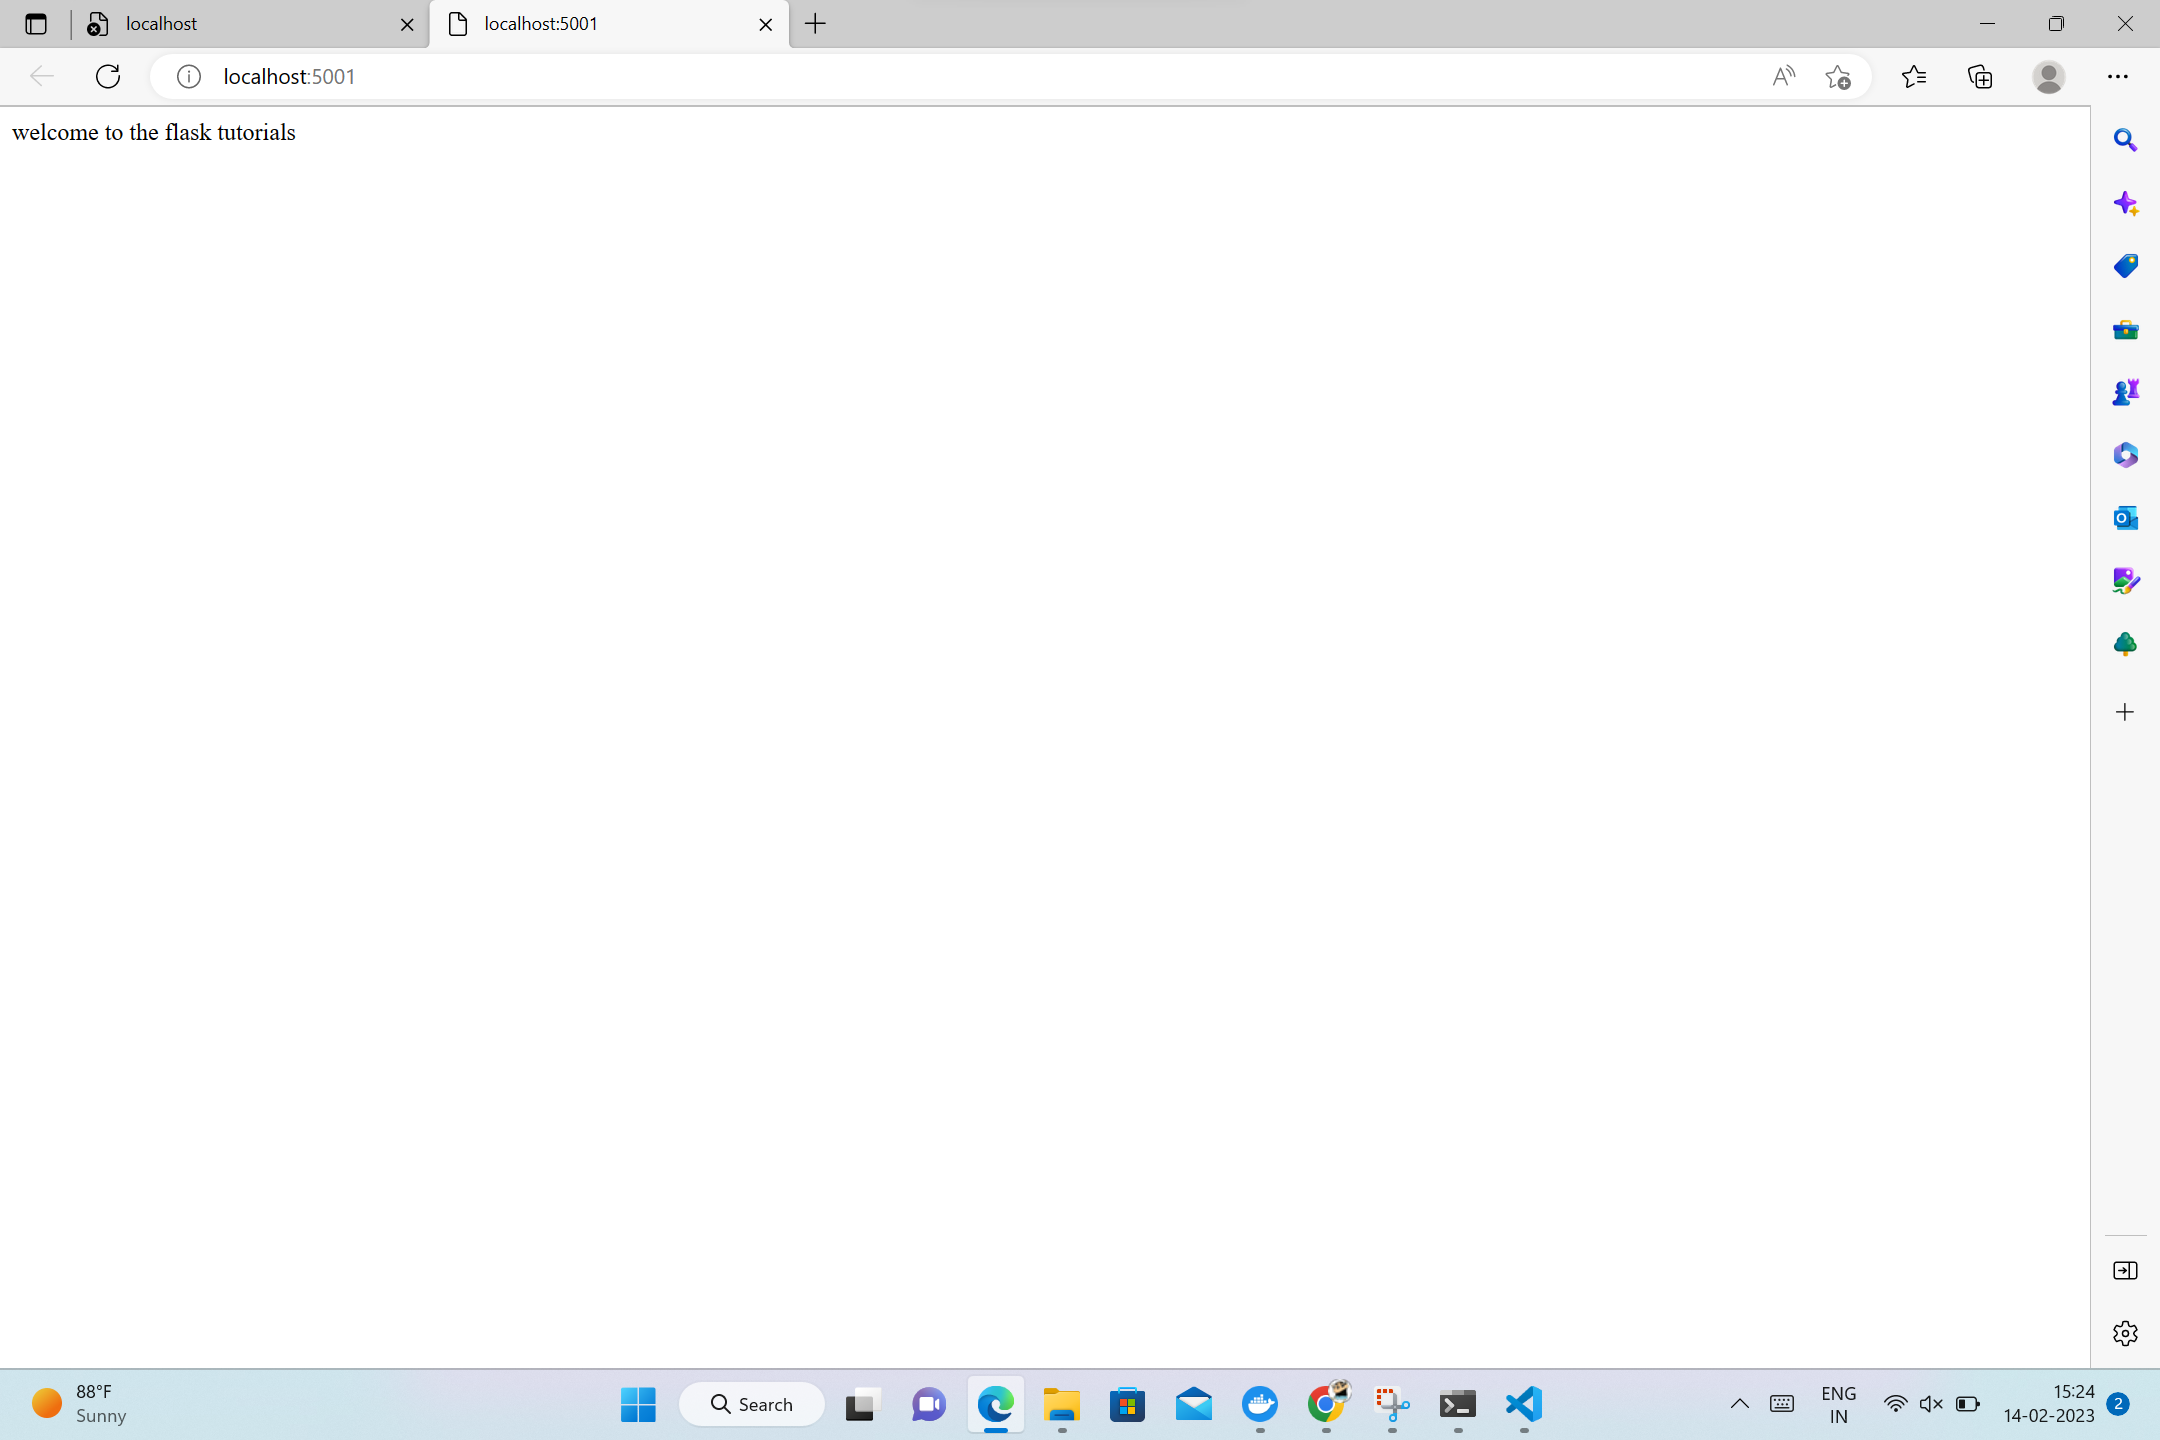The image size is (2160, 1440).
Task: Expand the Settings and more menu
Action: (2117, 76)
